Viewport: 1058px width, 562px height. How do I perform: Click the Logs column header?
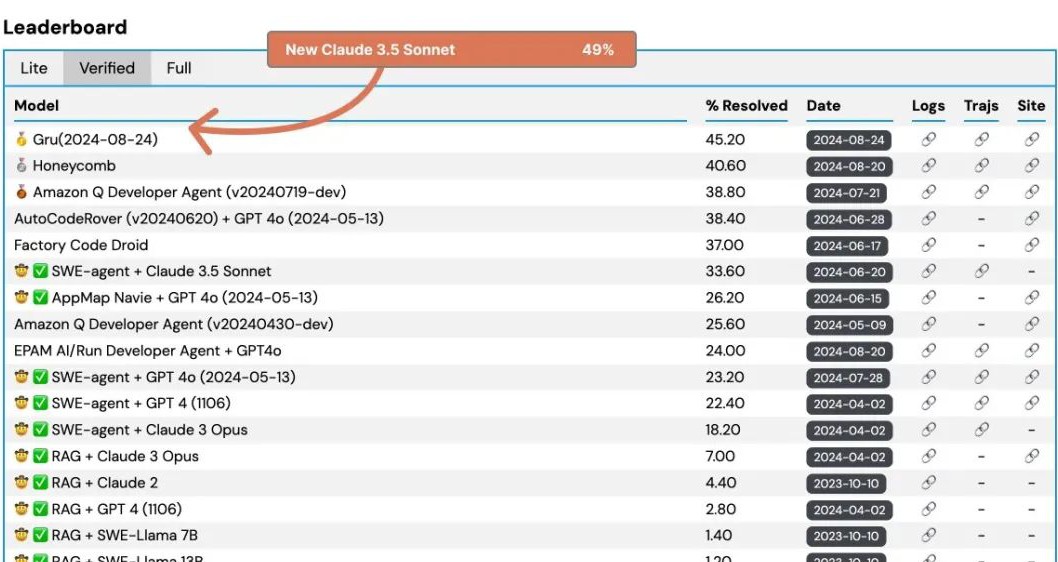point(928,106)
